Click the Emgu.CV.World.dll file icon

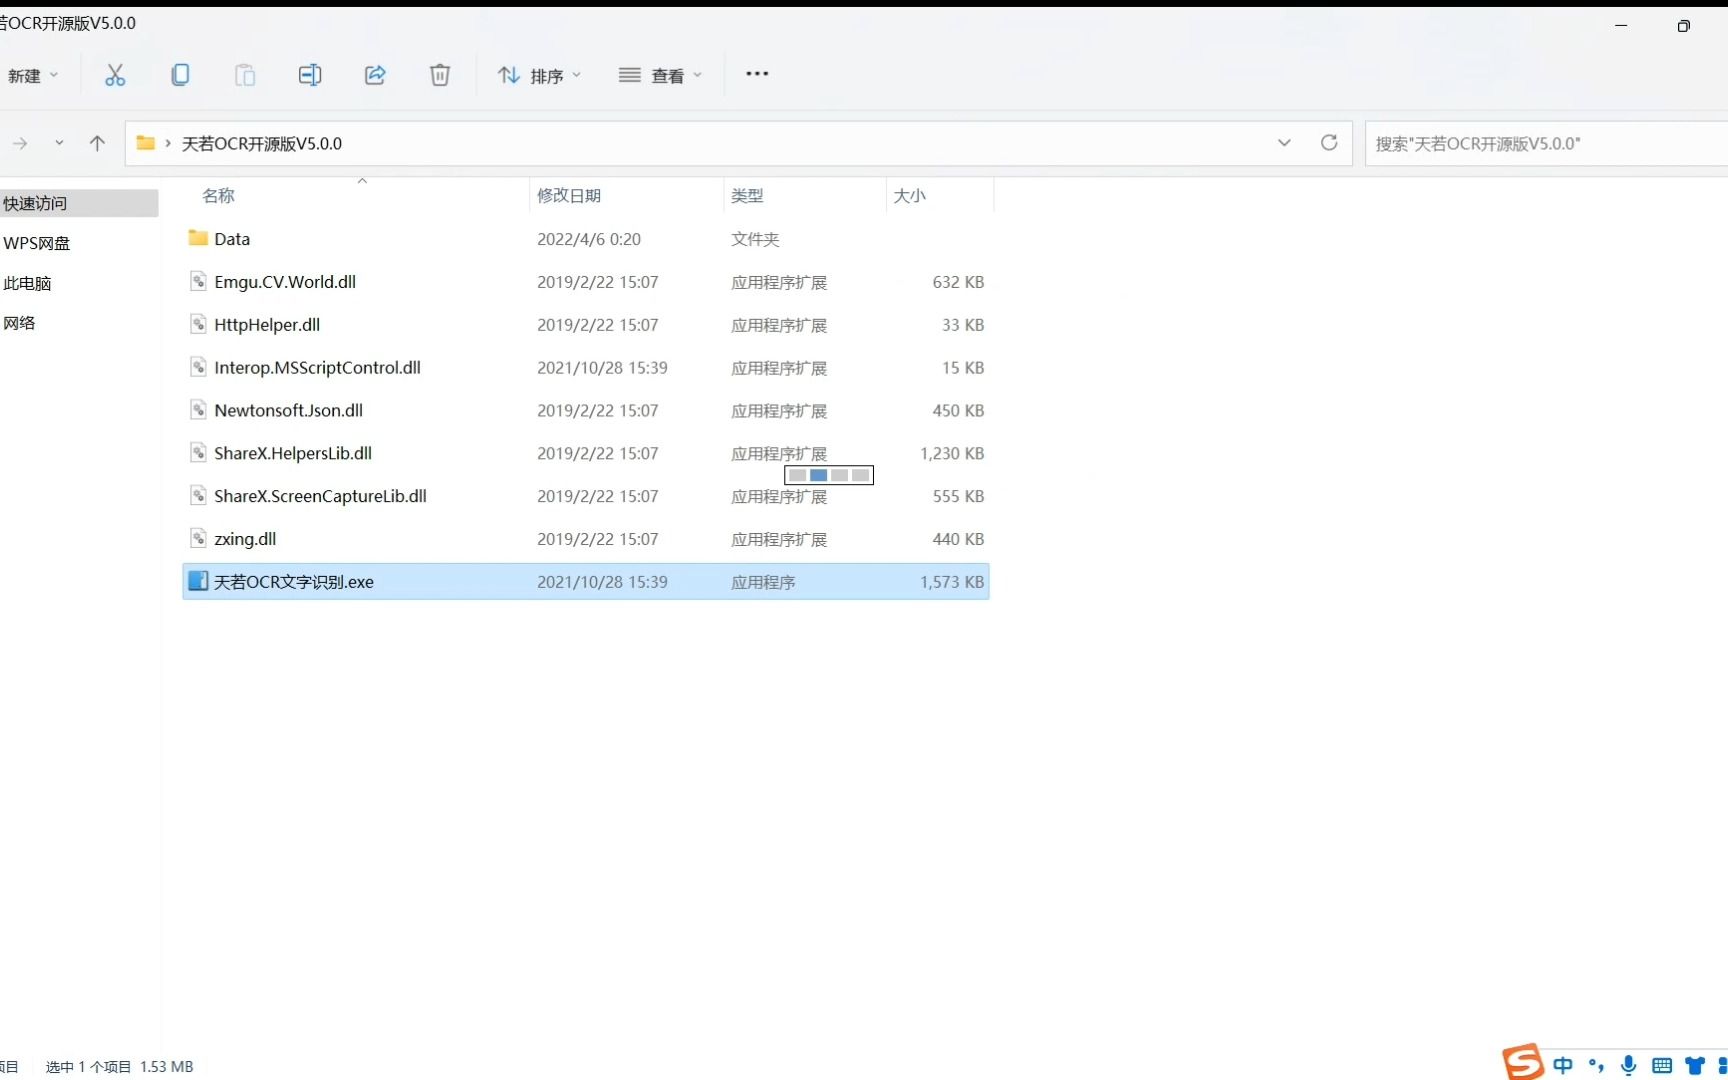coord(198,281)
